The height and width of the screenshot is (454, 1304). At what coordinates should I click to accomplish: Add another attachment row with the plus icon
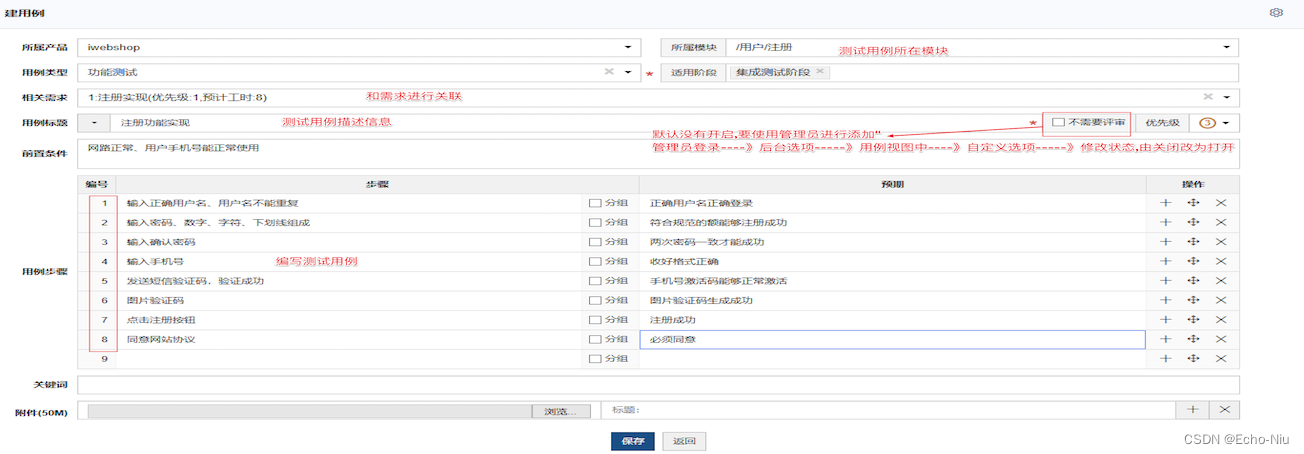[x=1192, y=410]
